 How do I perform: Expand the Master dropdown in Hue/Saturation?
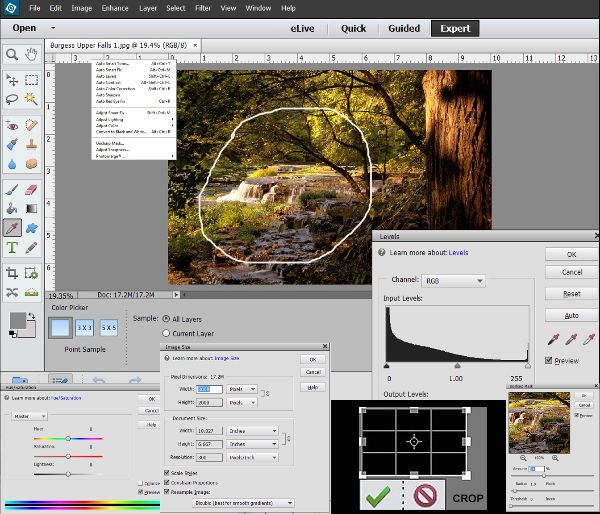tap(29, 416)
